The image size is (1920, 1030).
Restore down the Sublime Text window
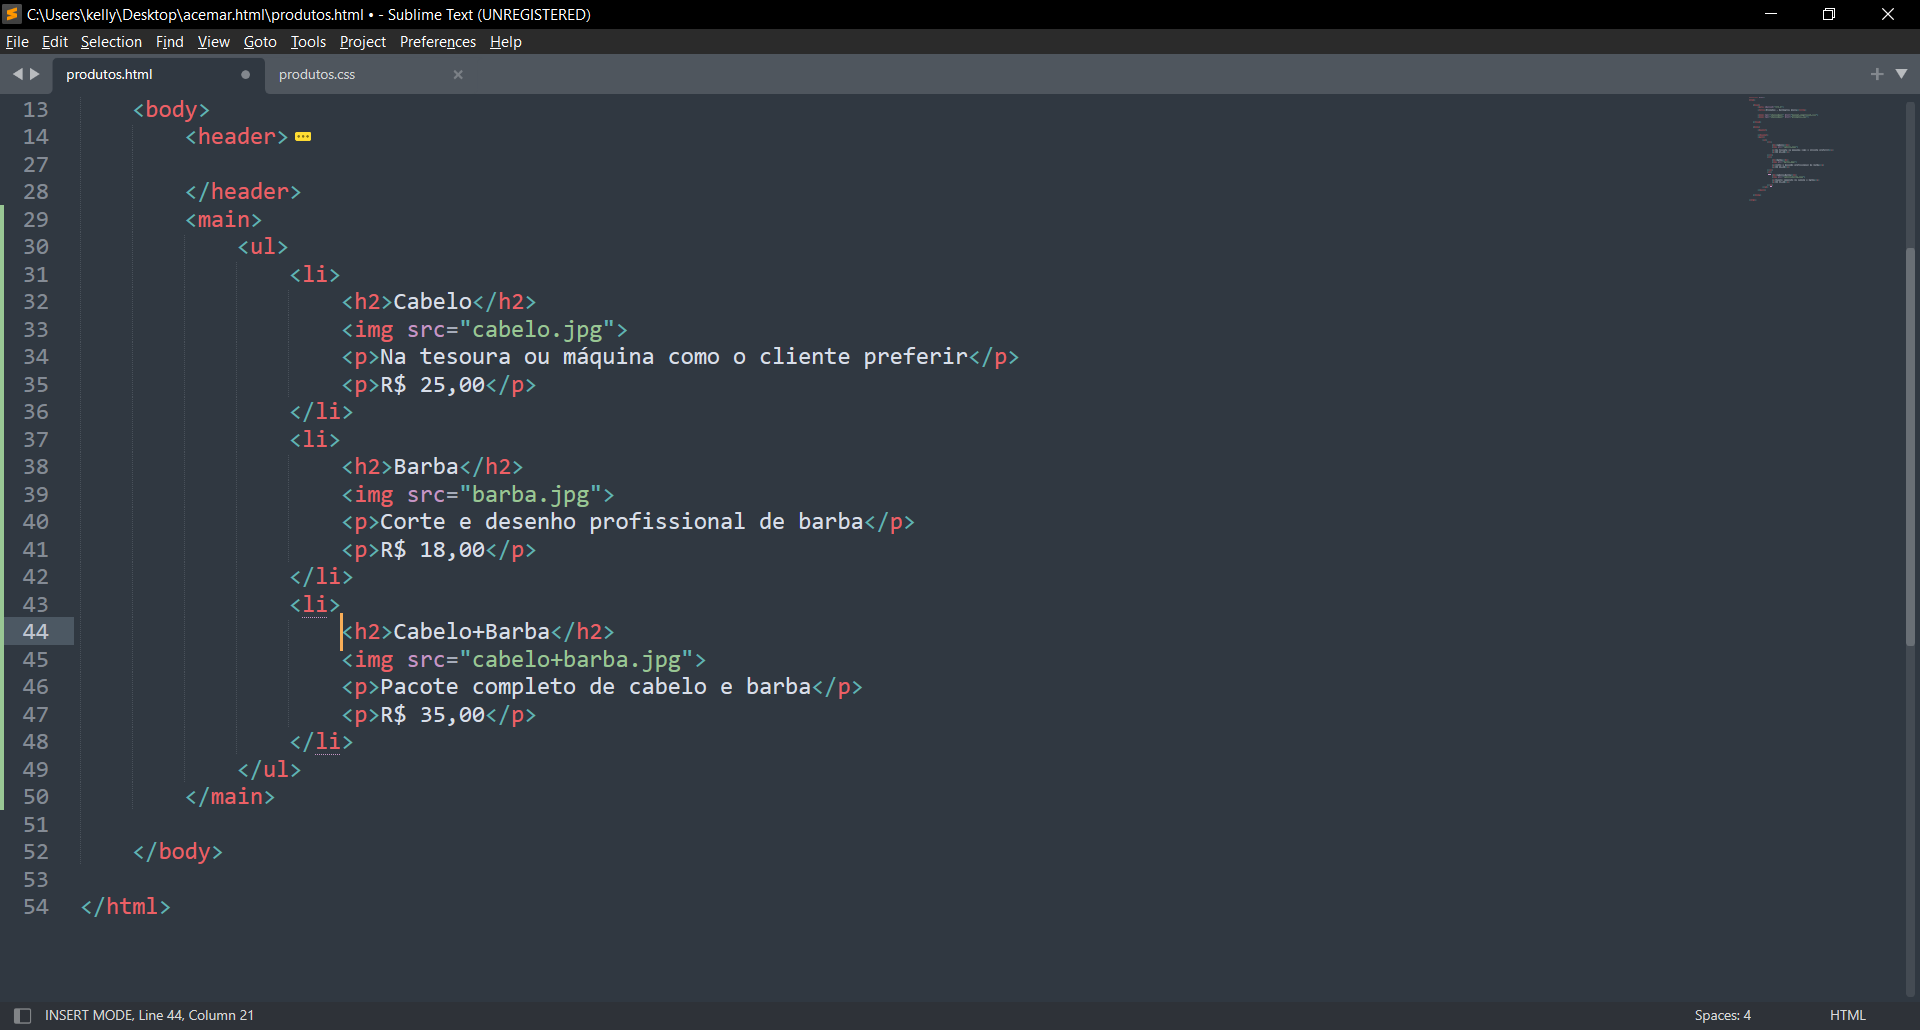[1829, 14]
